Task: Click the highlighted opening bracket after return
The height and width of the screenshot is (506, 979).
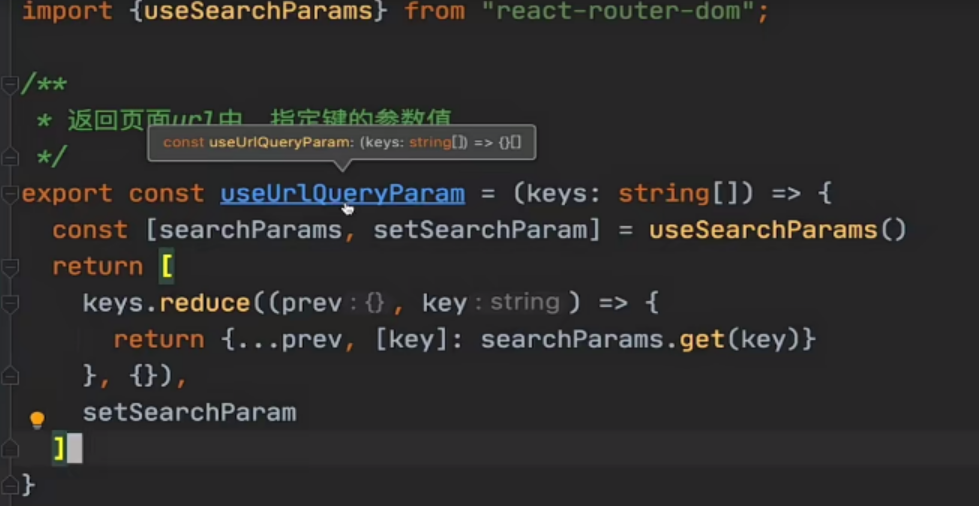Action: point(167,267)
